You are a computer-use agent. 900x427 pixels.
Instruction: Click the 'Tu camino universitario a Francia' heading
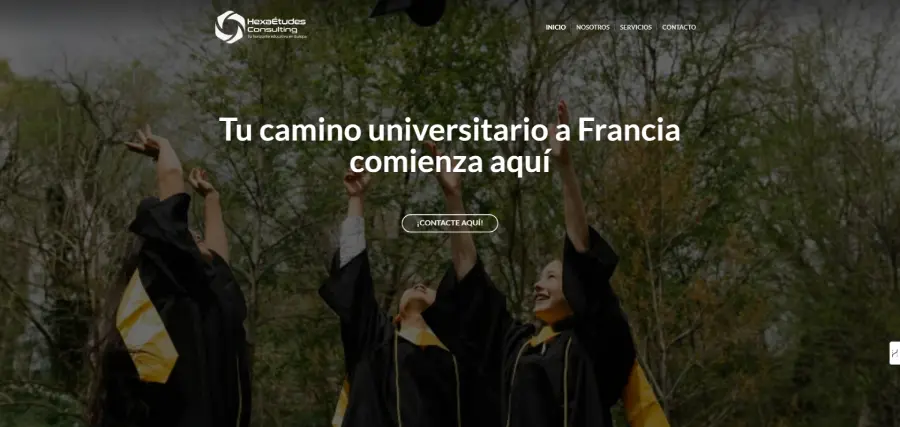pyautogui.click(x=449, y=130)
